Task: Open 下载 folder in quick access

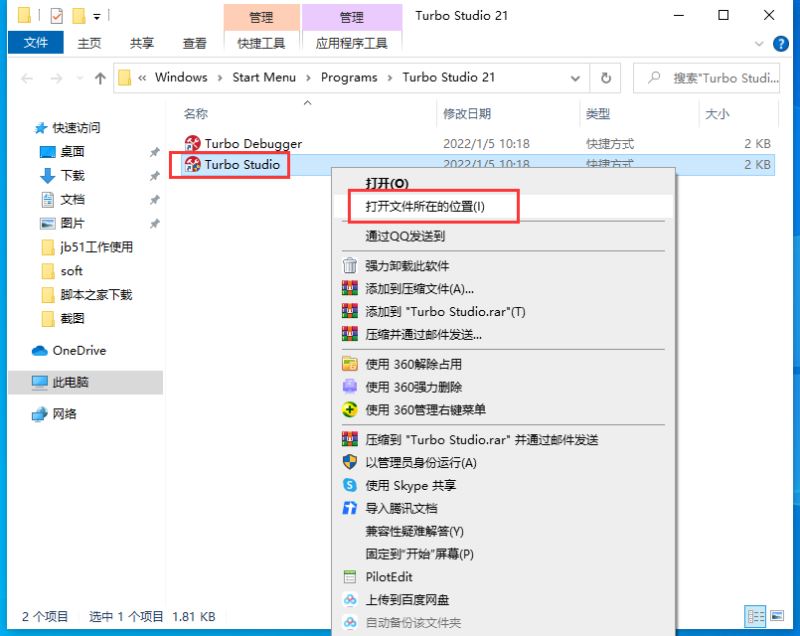Action: [x=62, y=175]
